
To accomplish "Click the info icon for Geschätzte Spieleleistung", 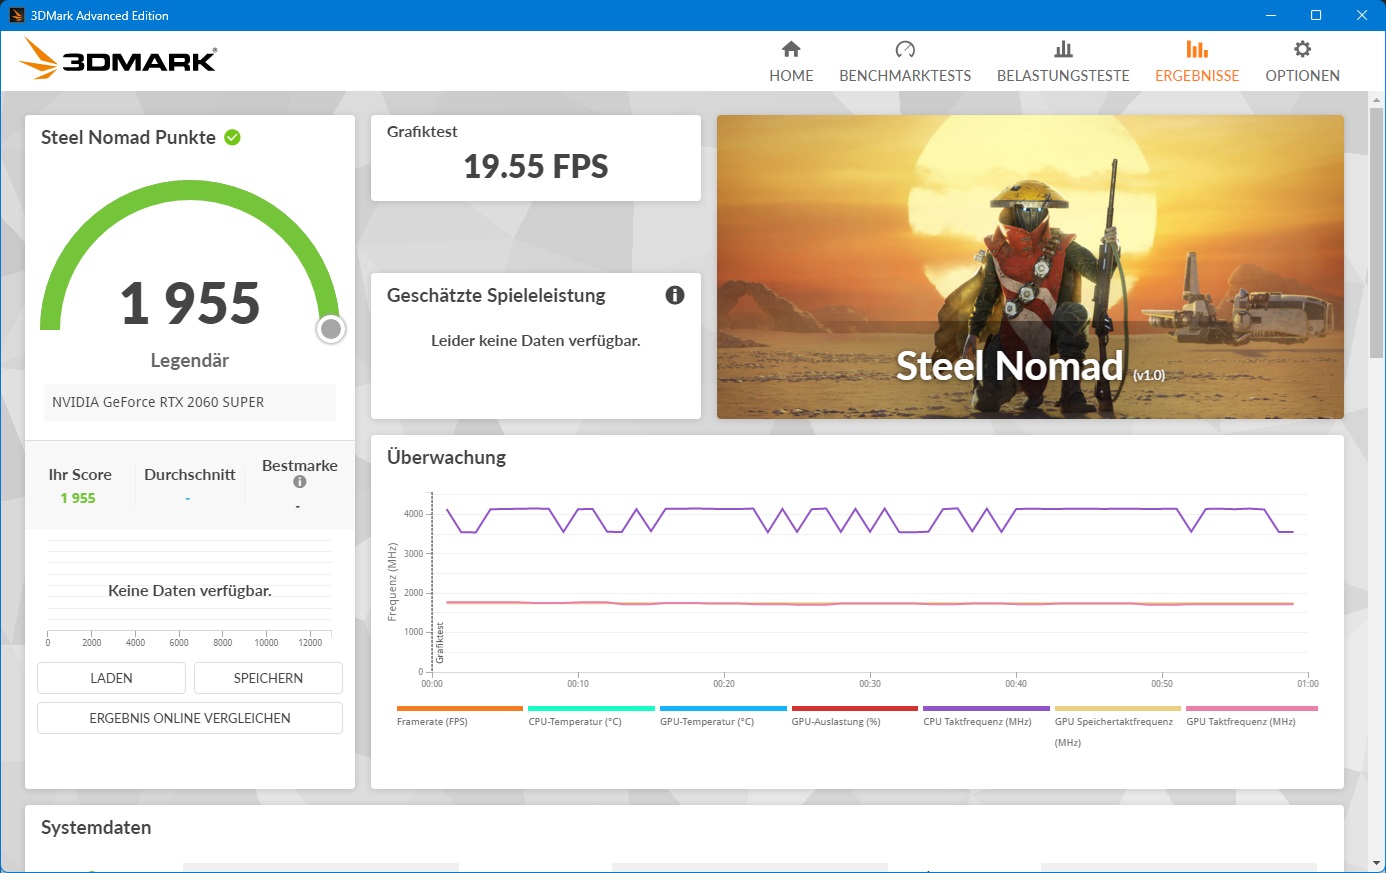I will [675, 295].
